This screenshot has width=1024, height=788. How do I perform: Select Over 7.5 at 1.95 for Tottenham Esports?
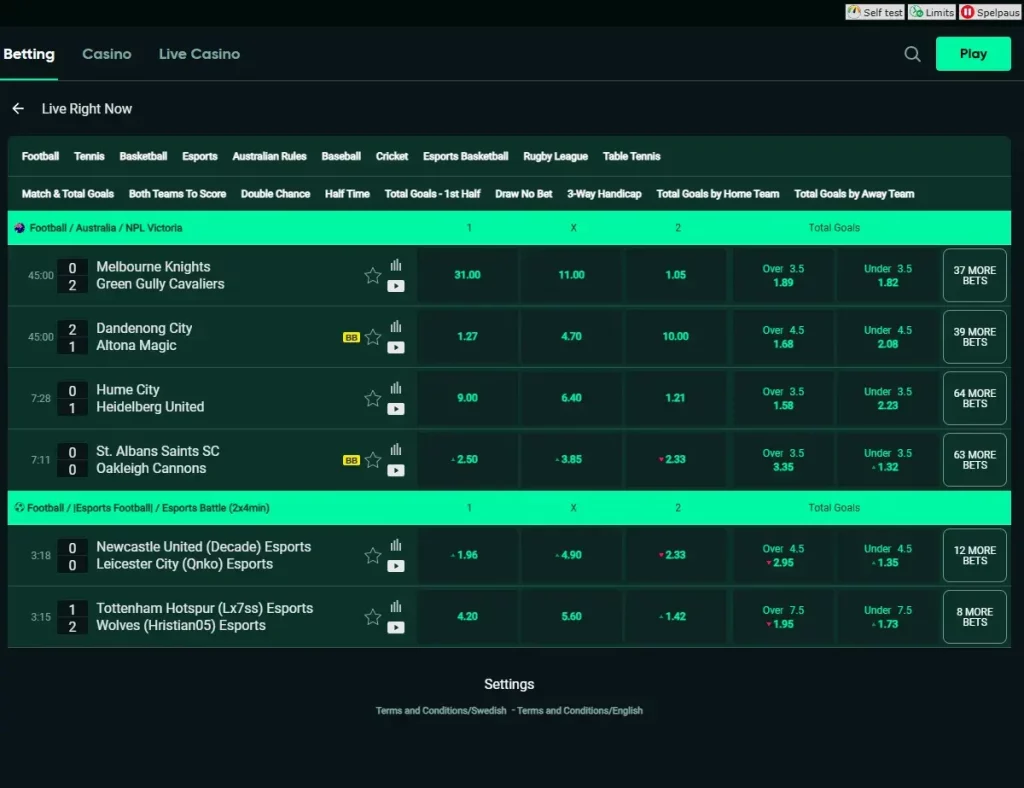click(x=783, y=617)
